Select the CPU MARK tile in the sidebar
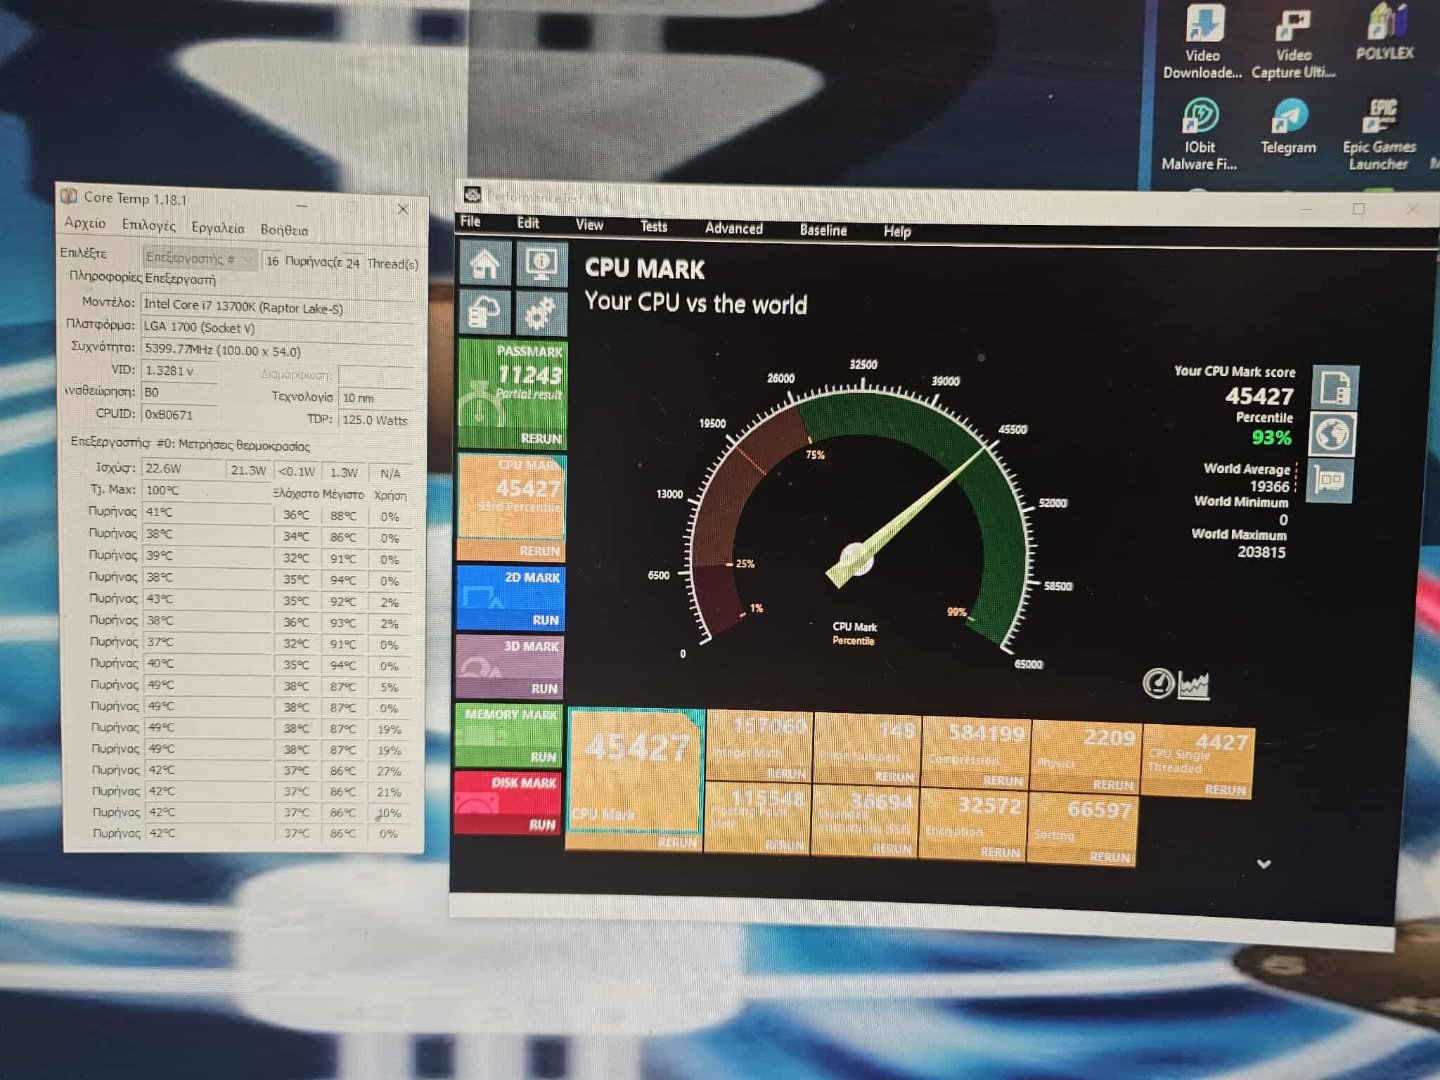This screenshot has width=1440, height=1080. [512, 507]
